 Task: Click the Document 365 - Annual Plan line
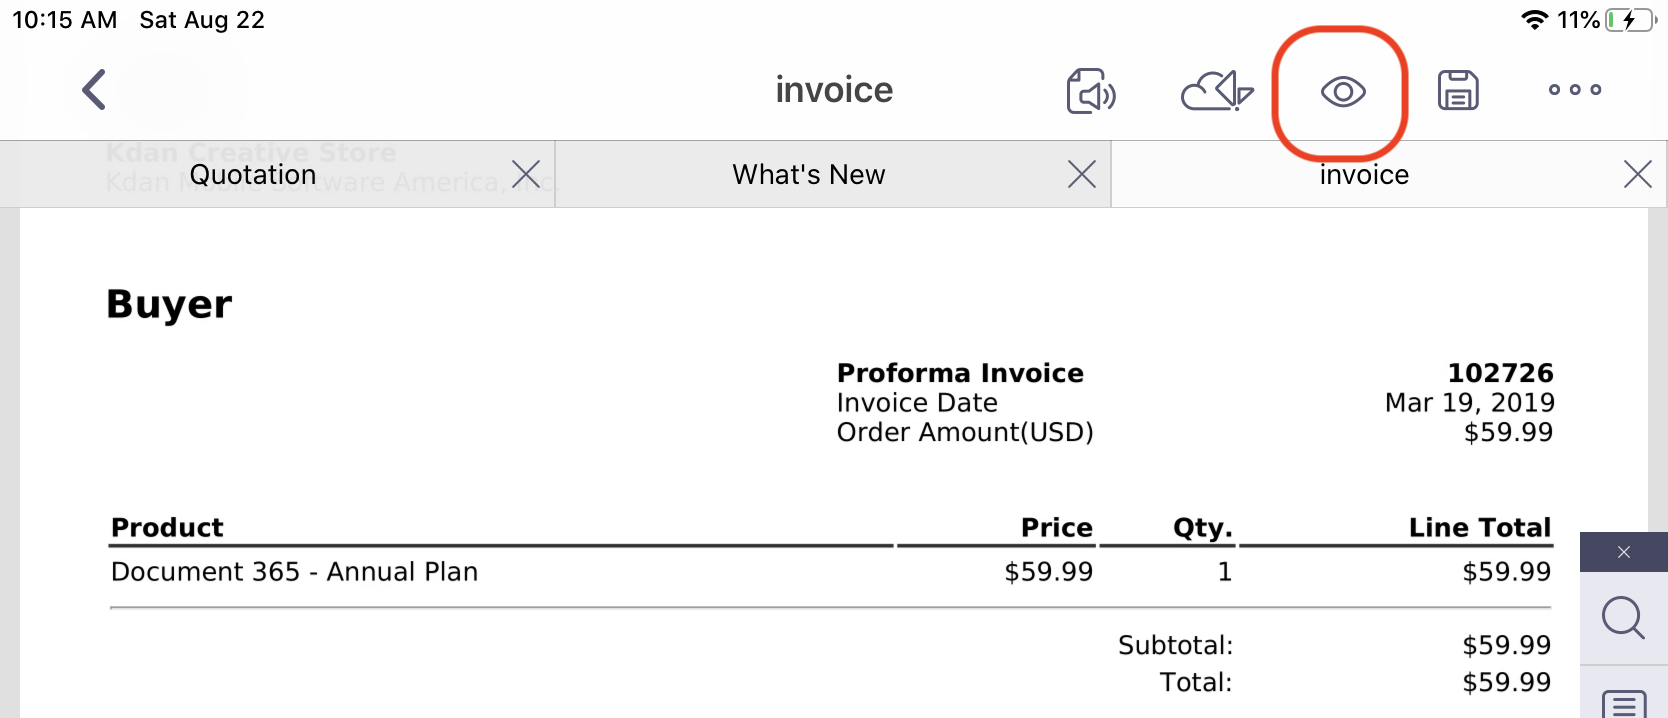[294, 572]
